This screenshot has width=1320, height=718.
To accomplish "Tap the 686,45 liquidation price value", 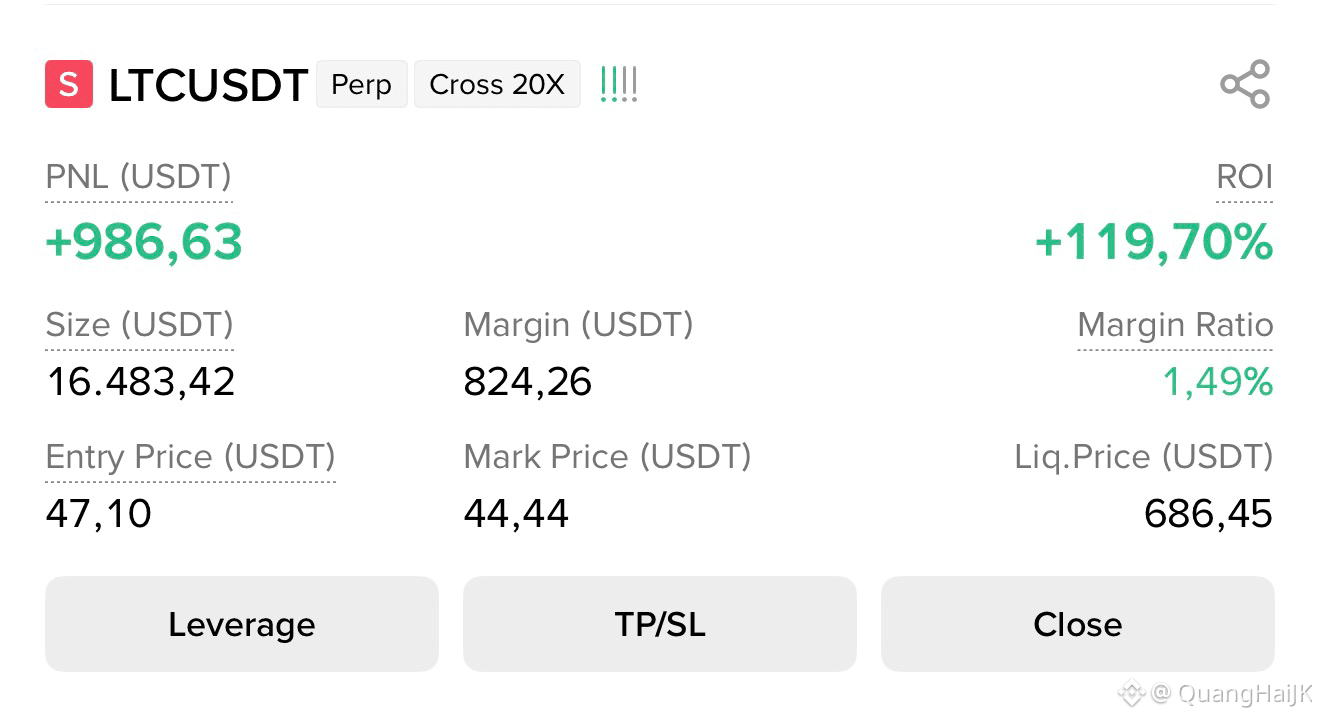I will point(1208,514).
